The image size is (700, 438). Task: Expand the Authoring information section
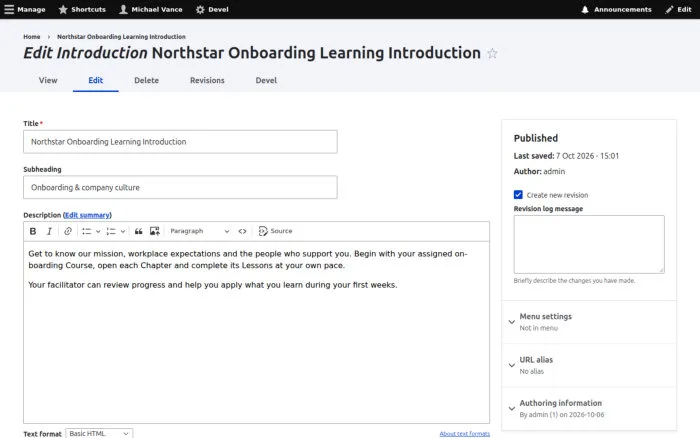click(x=589, y=408)
